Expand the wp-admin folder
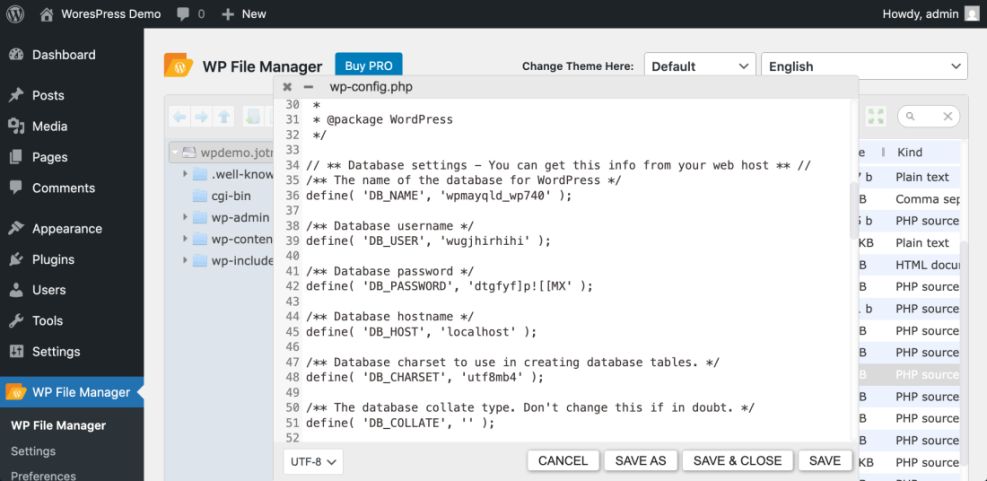Image resolution: width=987 pixels, height=481 pixels. (185, 217)
